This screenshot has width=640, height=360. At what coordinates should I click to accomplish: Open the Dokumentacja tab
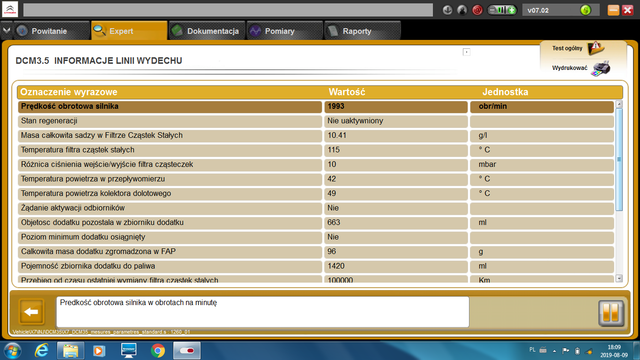tap(207, 31)
